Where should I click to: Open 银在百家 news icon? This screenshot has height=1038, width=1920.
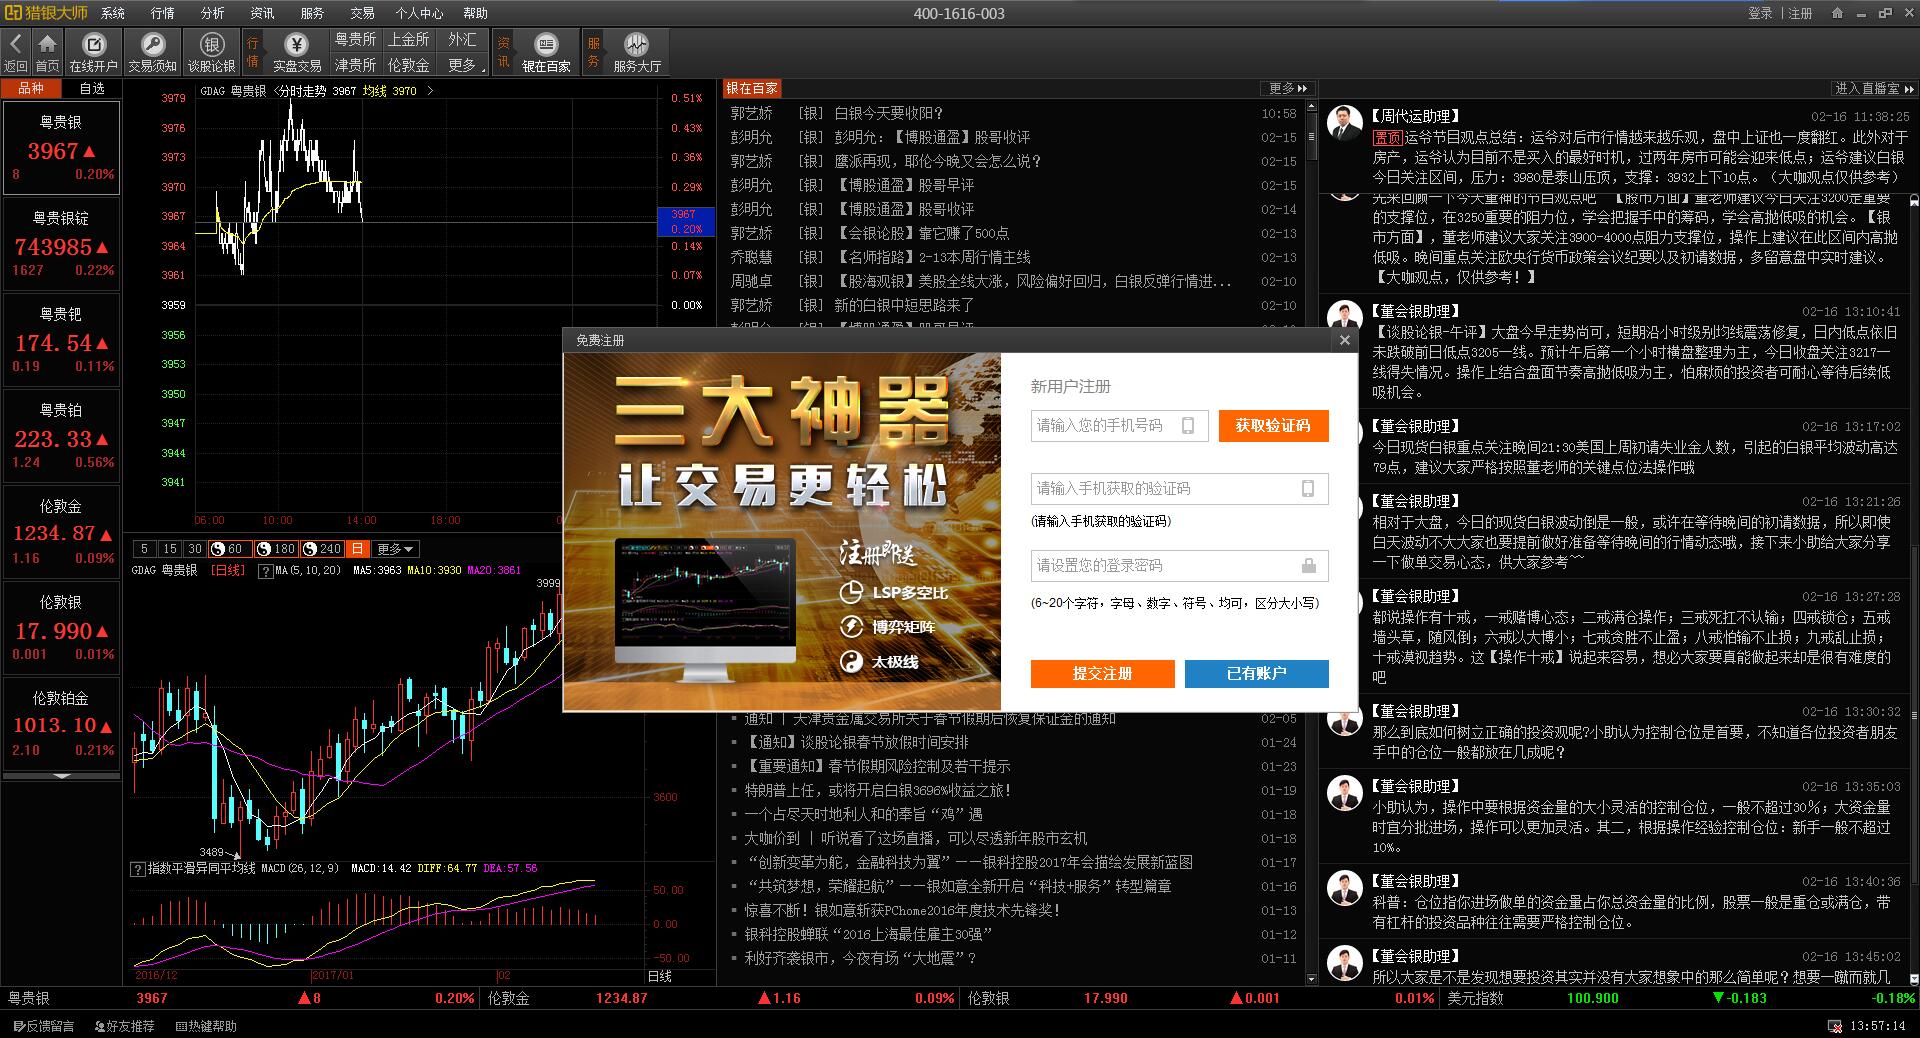tap(546, 45)
